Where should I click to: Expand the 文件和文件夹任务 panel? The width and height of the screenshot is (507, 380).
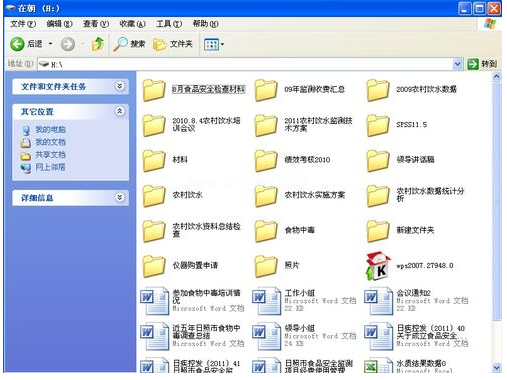click(120, 86)
